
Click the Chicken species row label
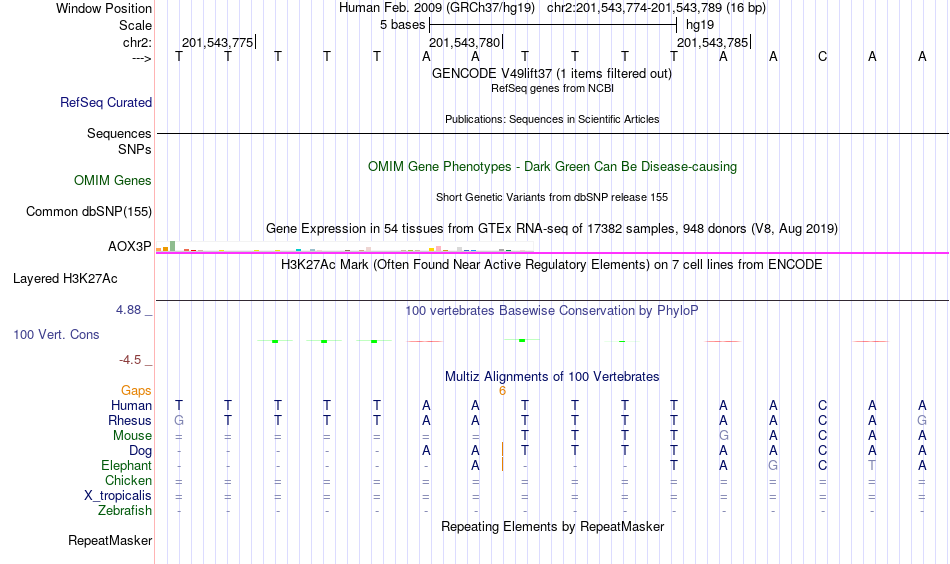(128, 480)
